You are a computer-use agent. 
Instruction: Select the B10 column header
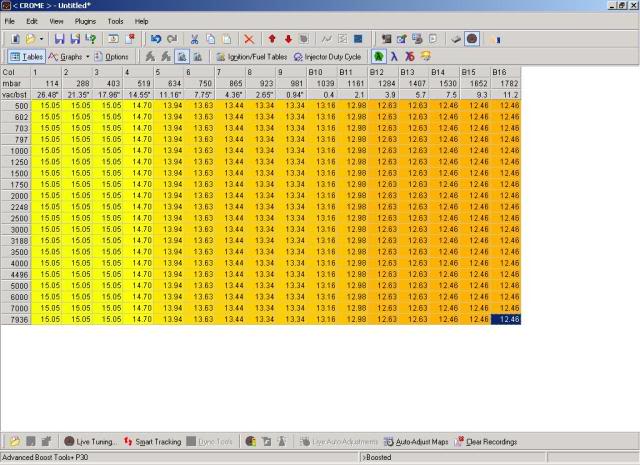(x=322, y=72)
